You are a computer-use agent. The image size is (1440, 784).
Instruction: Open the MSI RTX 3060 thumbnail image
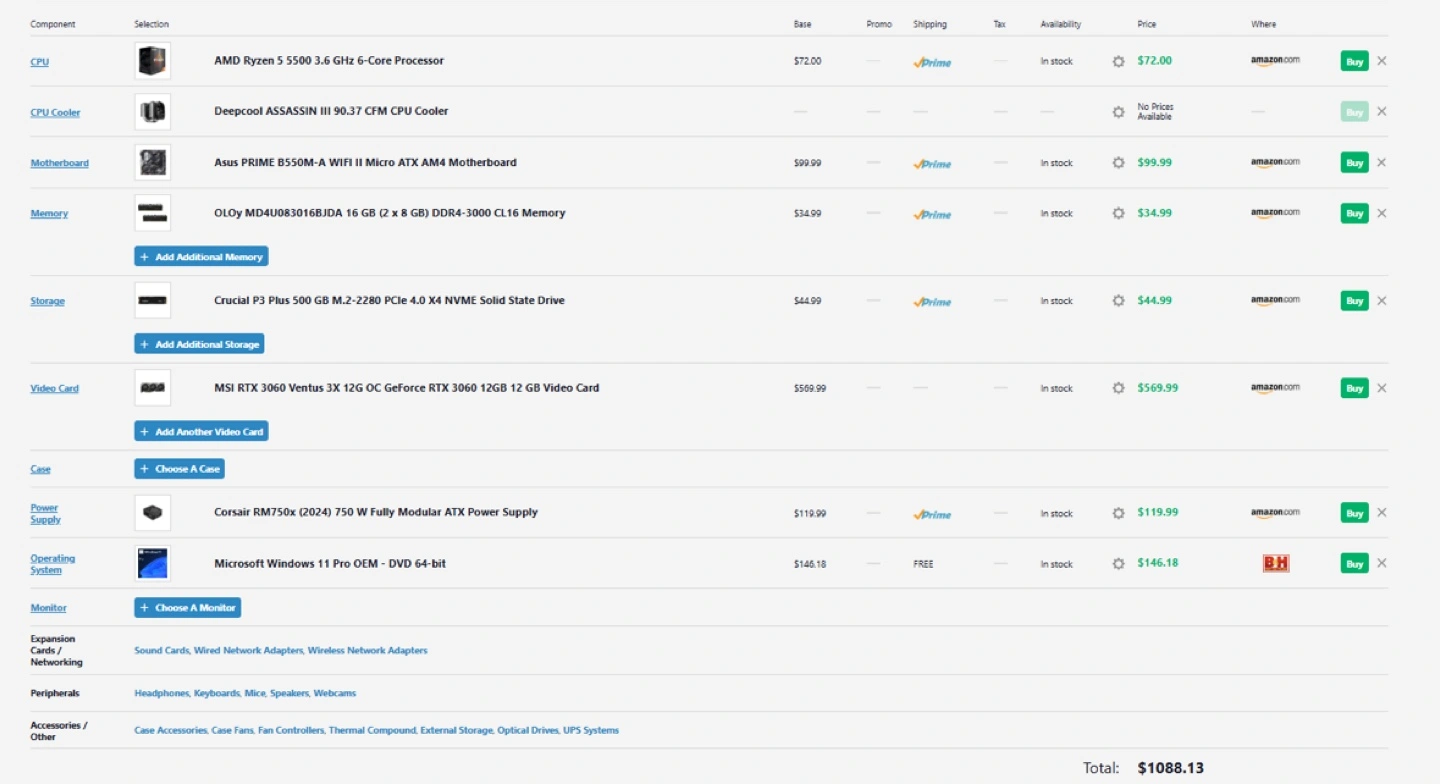[x=153, y=388]
